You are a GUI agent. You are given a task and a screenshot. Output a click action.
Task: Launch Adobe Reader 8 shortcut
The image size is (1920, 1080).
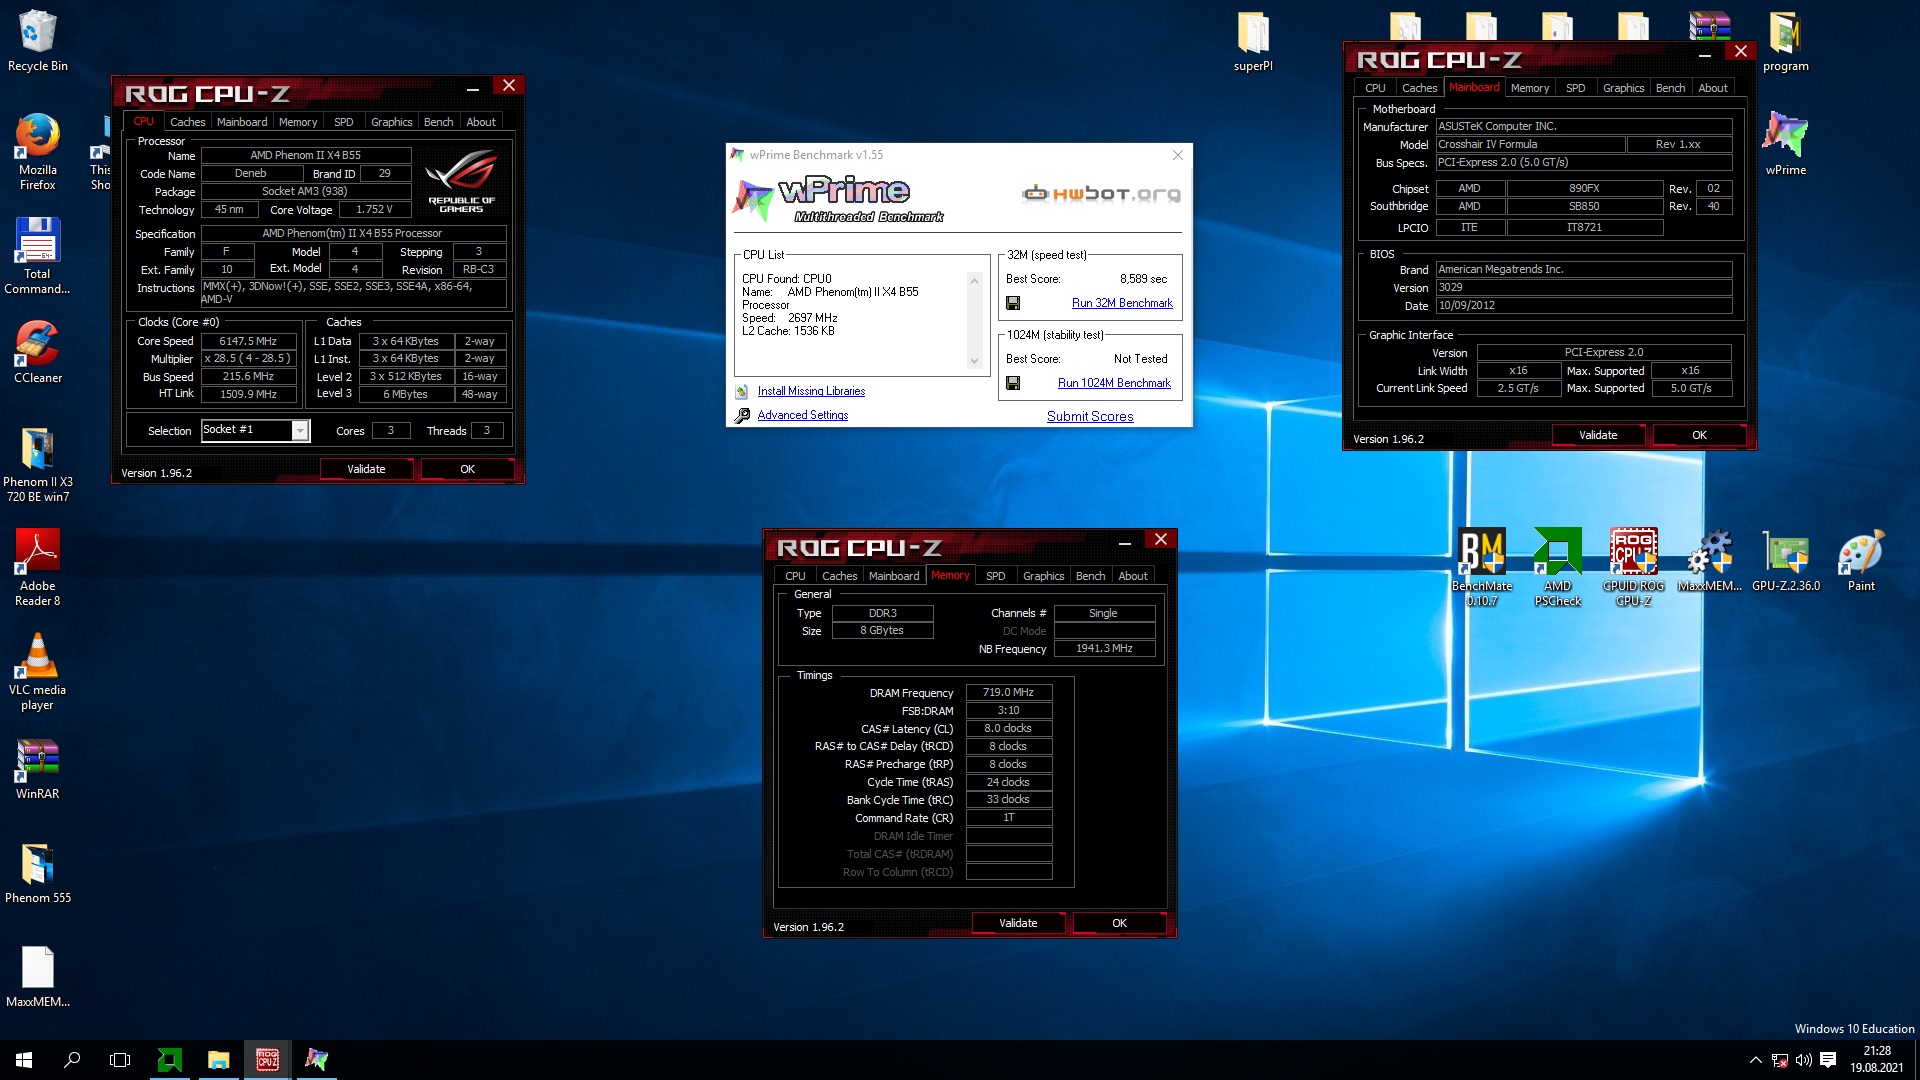tap(38, 568)
